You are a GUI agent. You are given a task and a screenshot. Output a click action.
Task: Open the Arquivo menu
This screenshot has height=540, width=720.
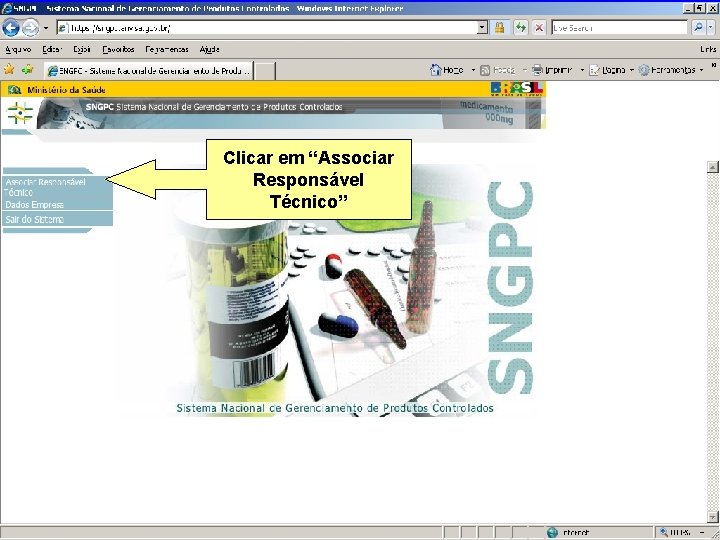[18, 49]
